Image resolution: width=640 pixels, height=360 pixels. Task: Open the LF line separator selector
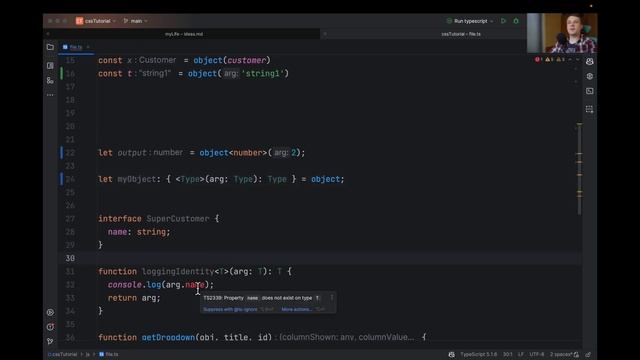tap(521, 354)
